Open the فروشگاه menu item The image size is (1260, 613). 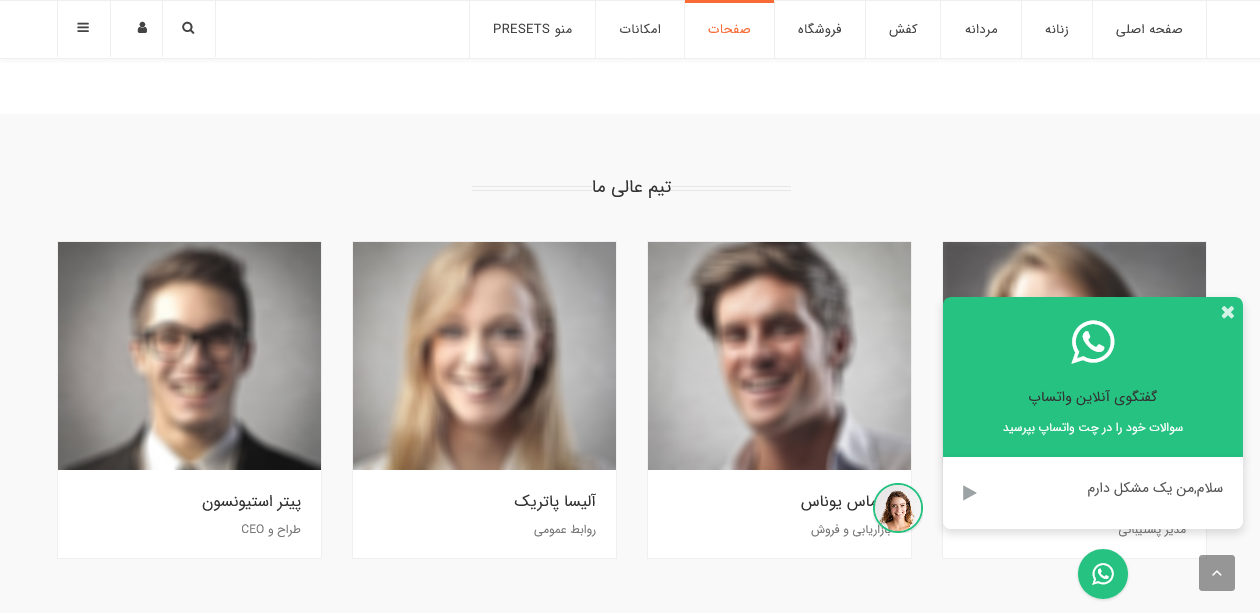820,29
